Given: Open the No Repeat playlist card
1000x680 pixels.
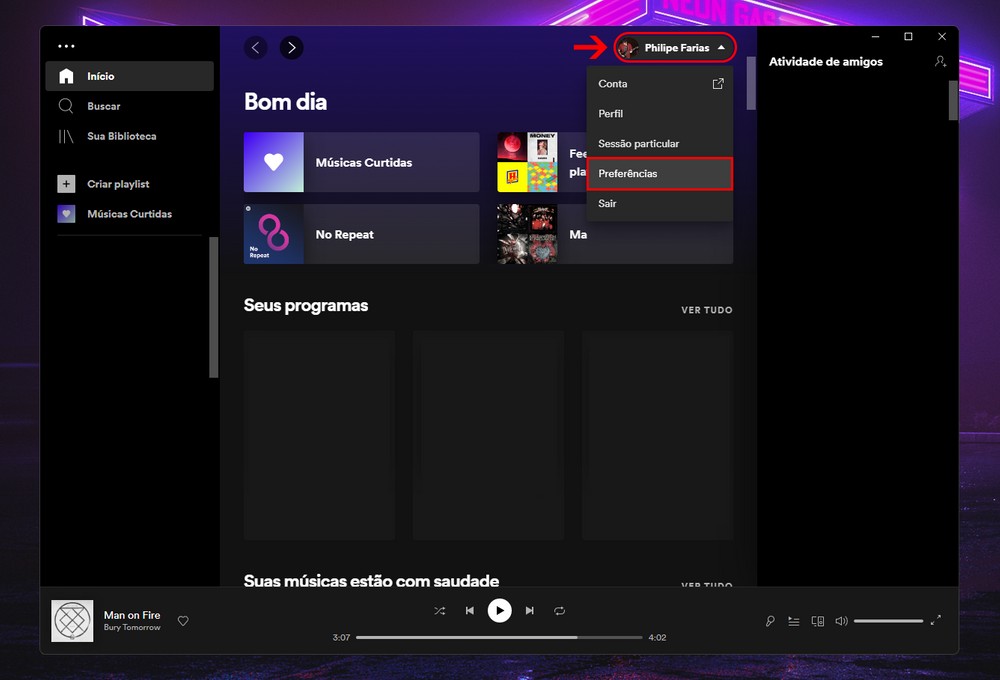Looking at the screenshot, I should coord(361,234).
